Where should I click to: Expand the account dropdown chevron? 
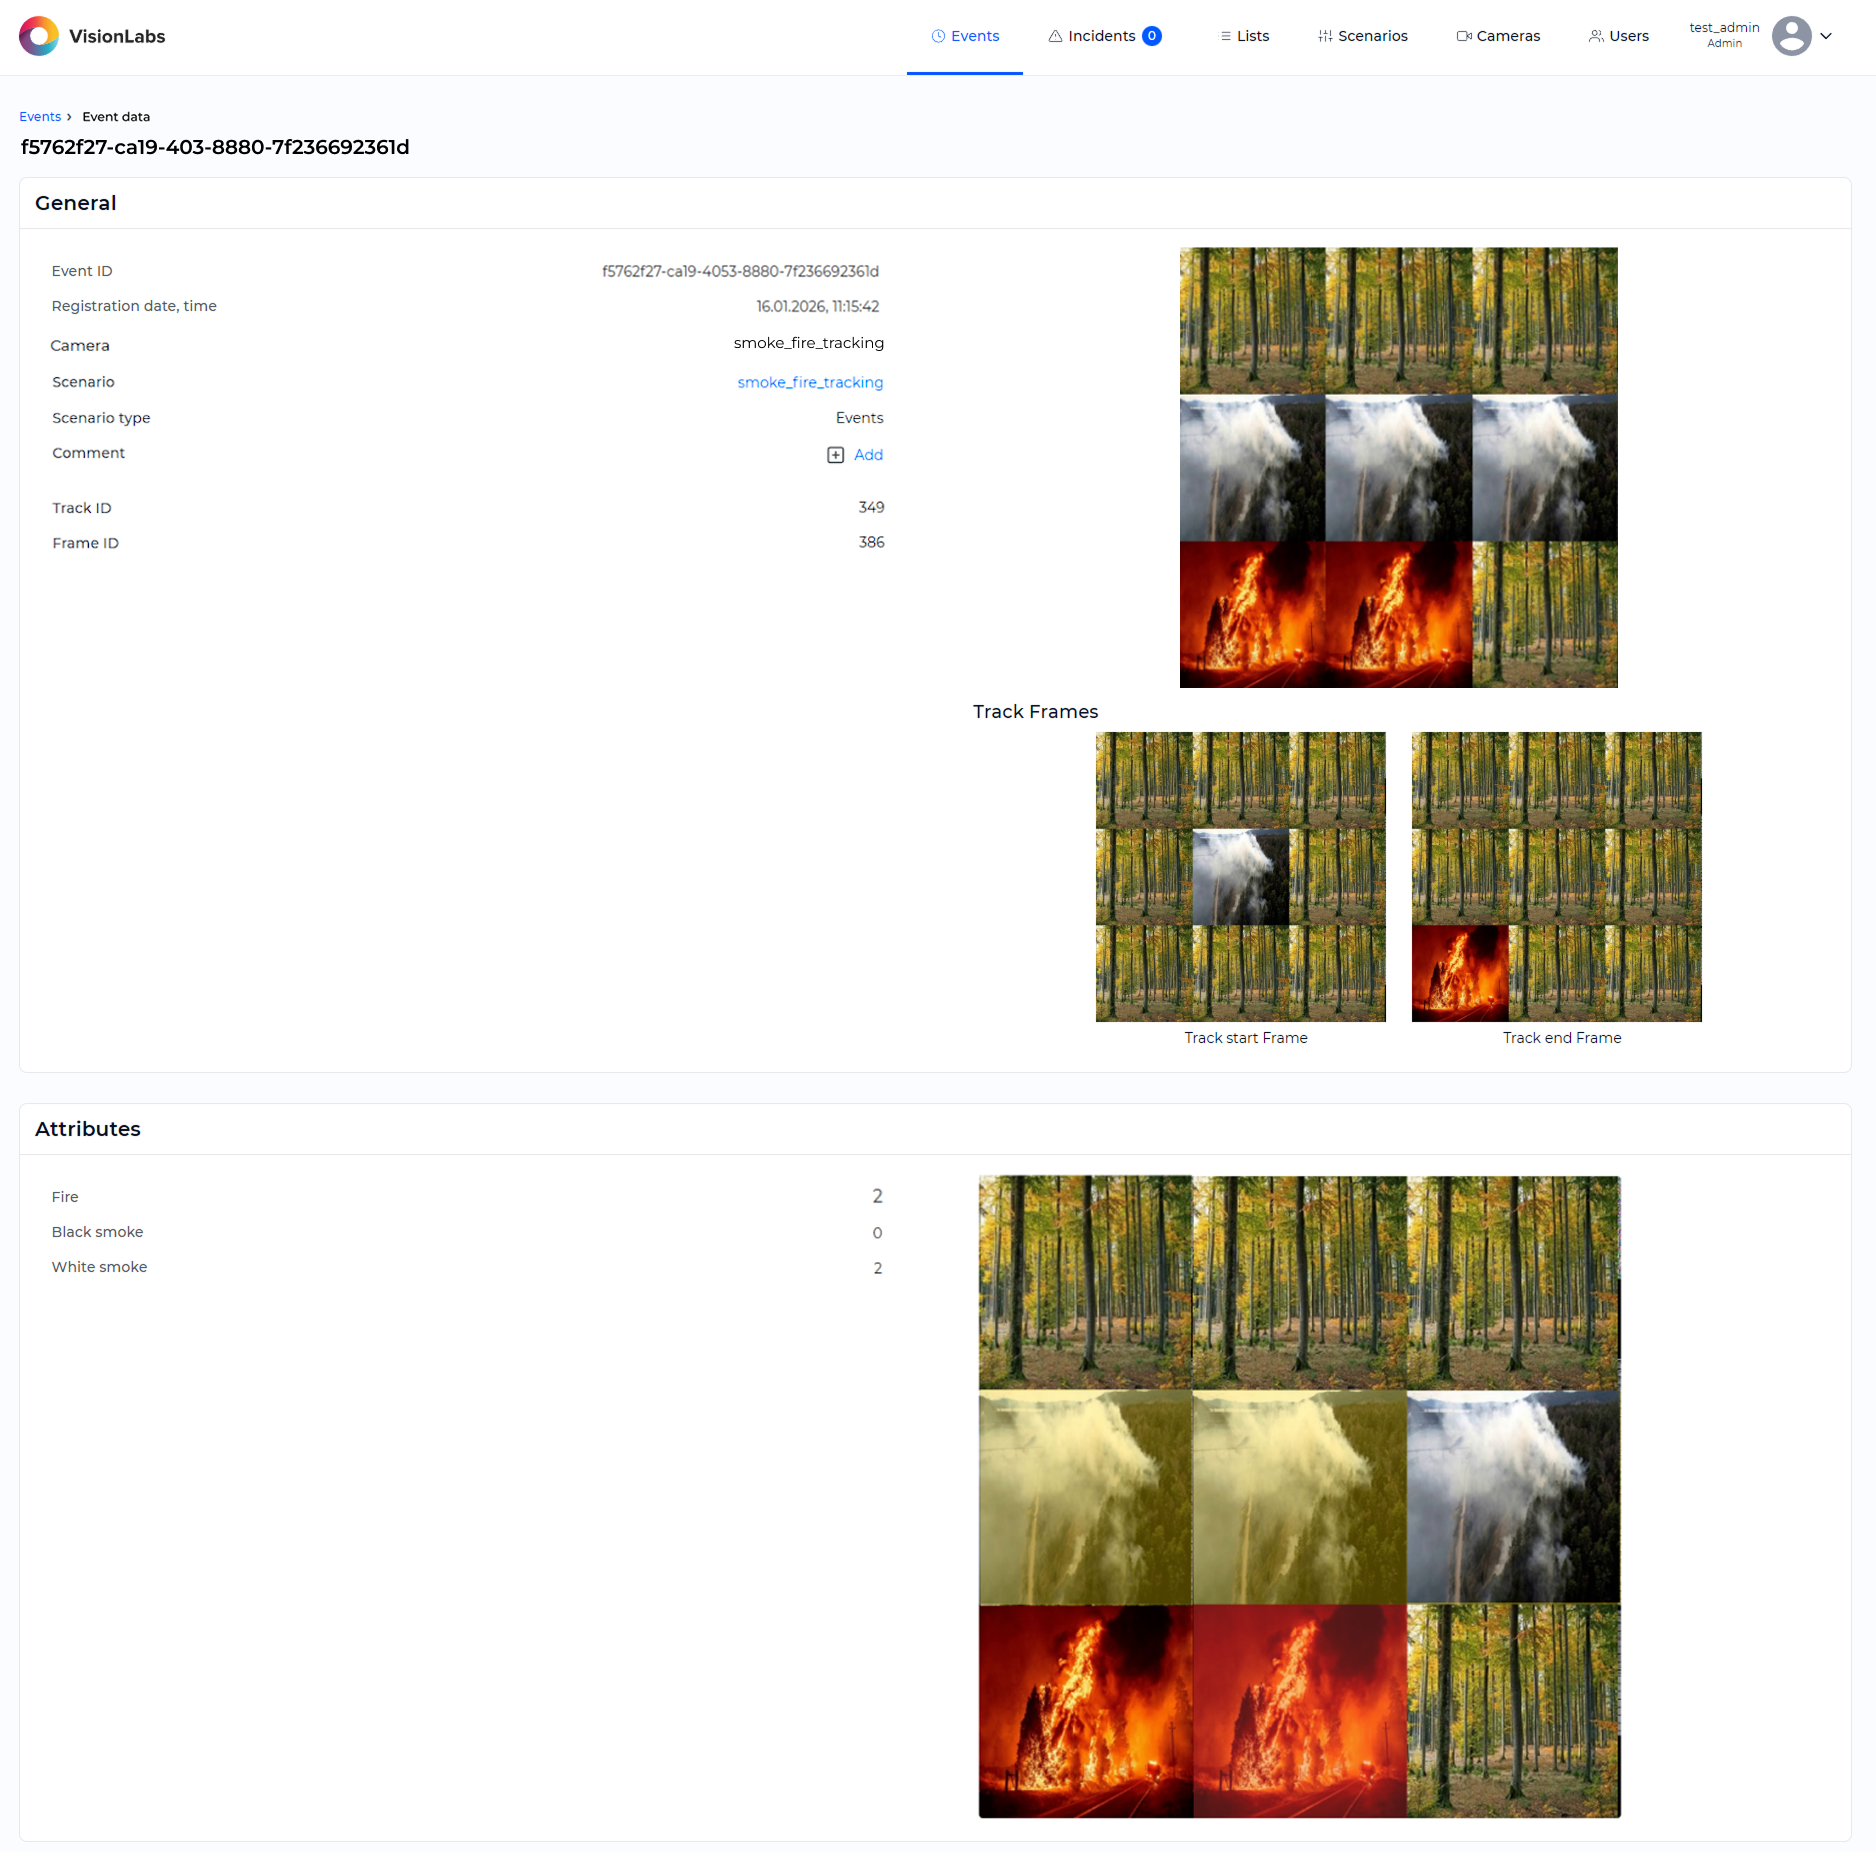point(1828,36)
